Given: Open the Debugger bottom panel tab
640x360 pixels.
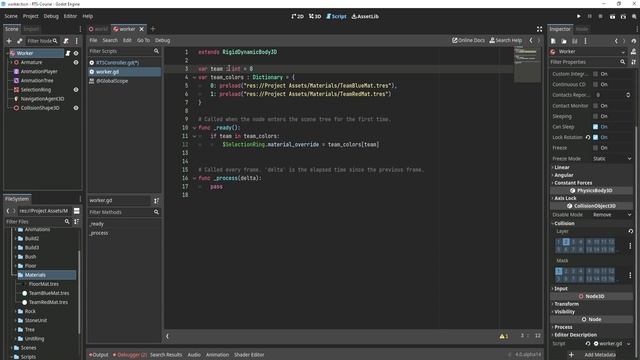Looking at the screenshot, I should (130, 355).
